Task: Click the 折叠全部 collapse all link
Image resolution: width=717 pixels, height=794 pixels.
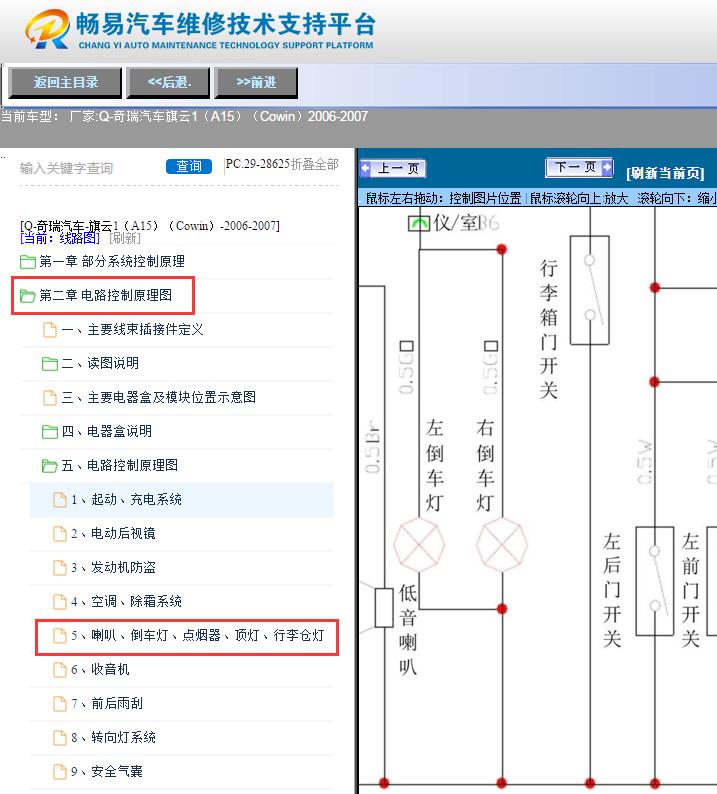Action: point(314,164)
